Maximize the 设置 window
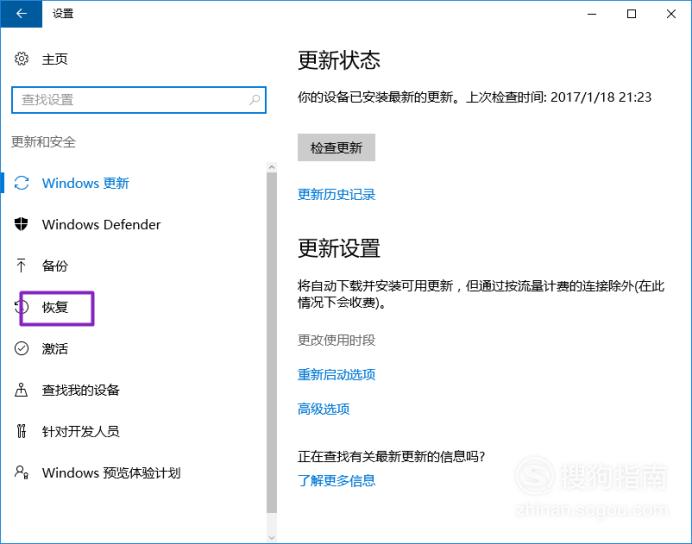 coord(632,14)
